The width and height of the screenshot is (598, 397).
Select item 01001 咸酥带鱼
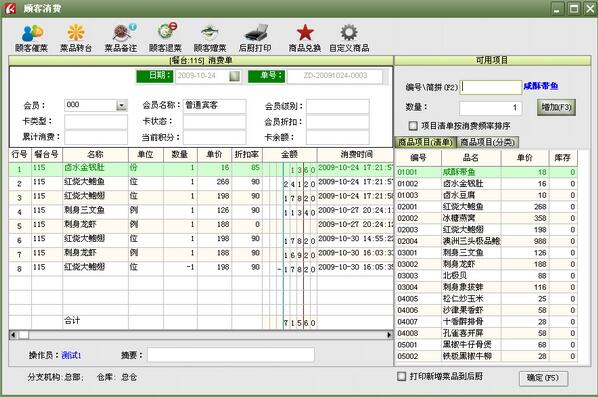tap(486, 172)
